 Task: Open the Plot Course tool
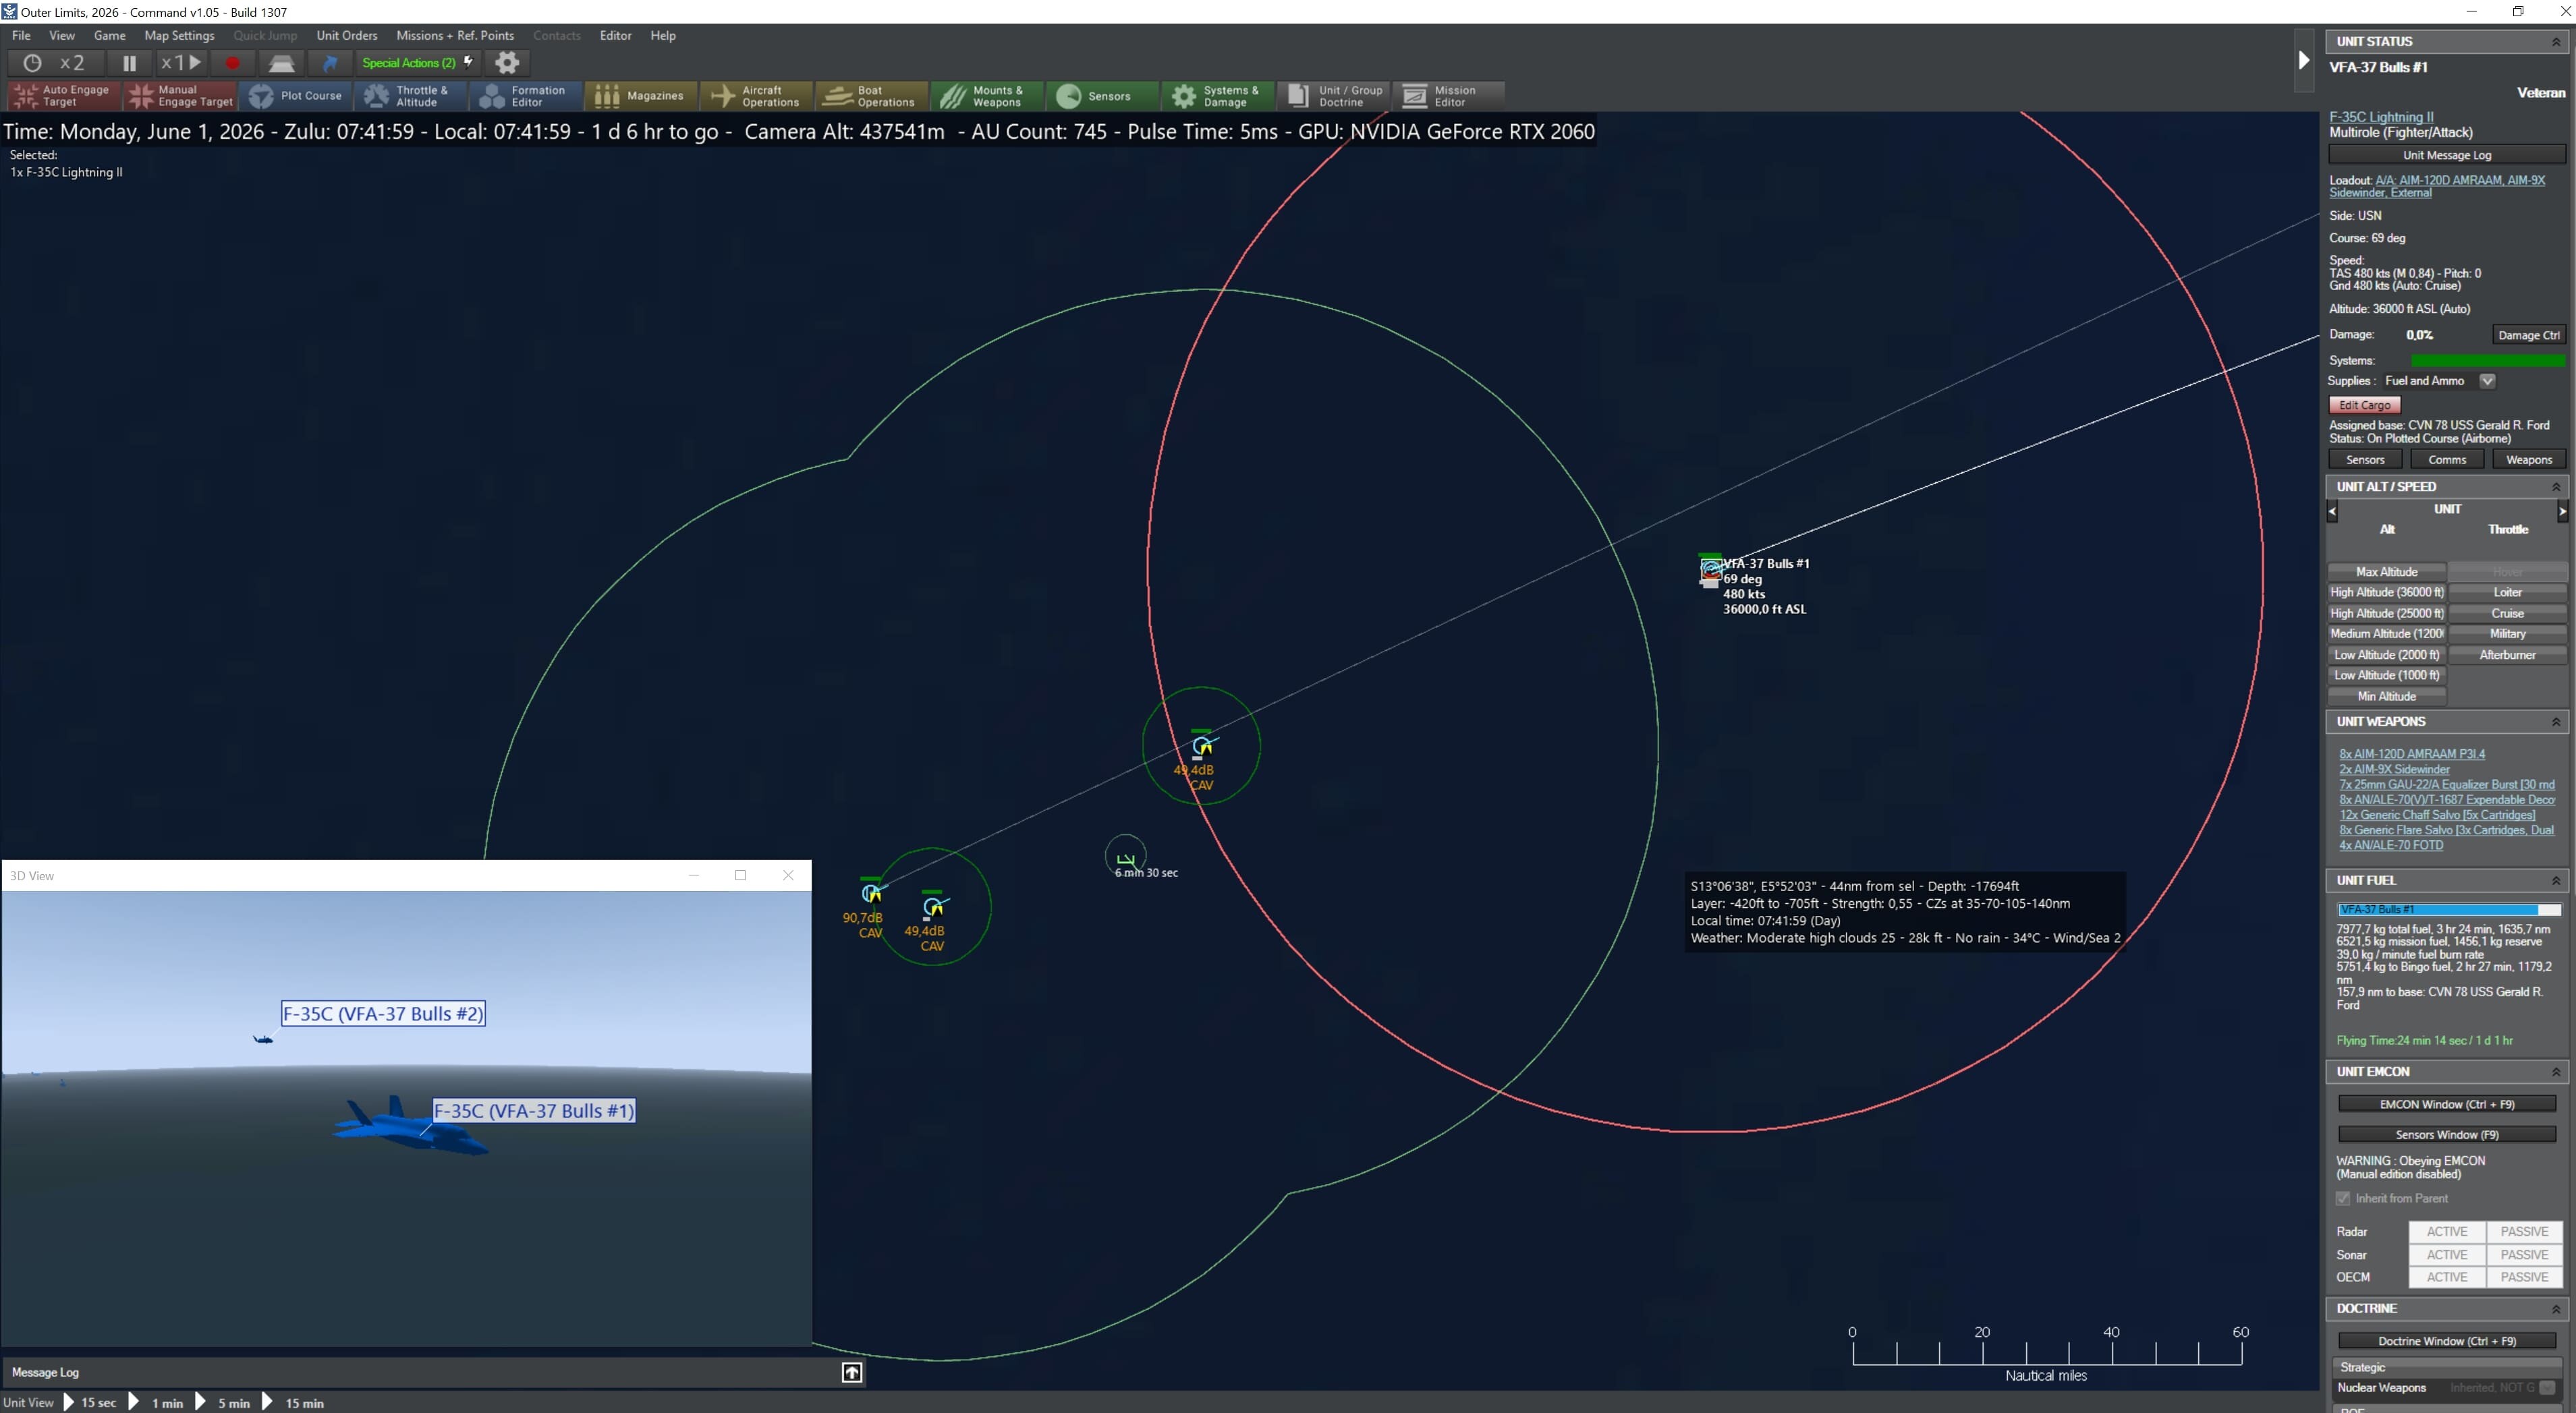coord(296,96)
